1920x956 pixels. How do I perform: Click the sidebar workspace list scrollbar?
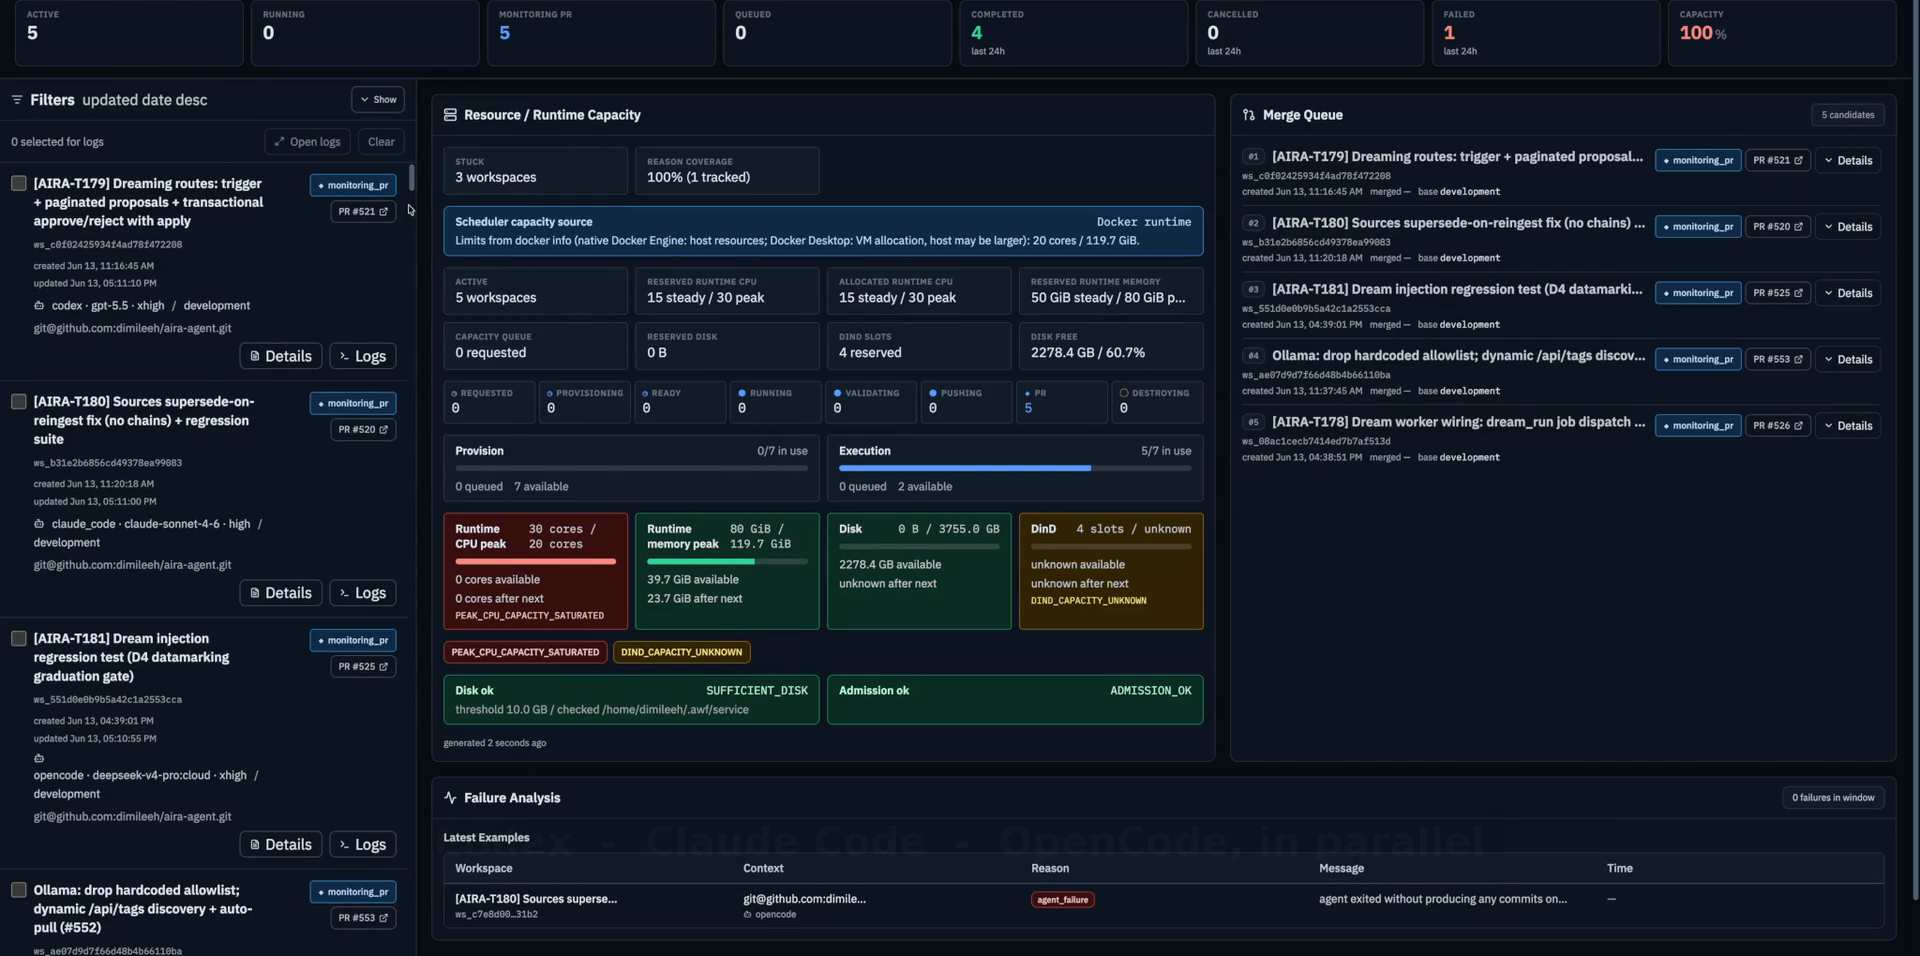[411, 178]
